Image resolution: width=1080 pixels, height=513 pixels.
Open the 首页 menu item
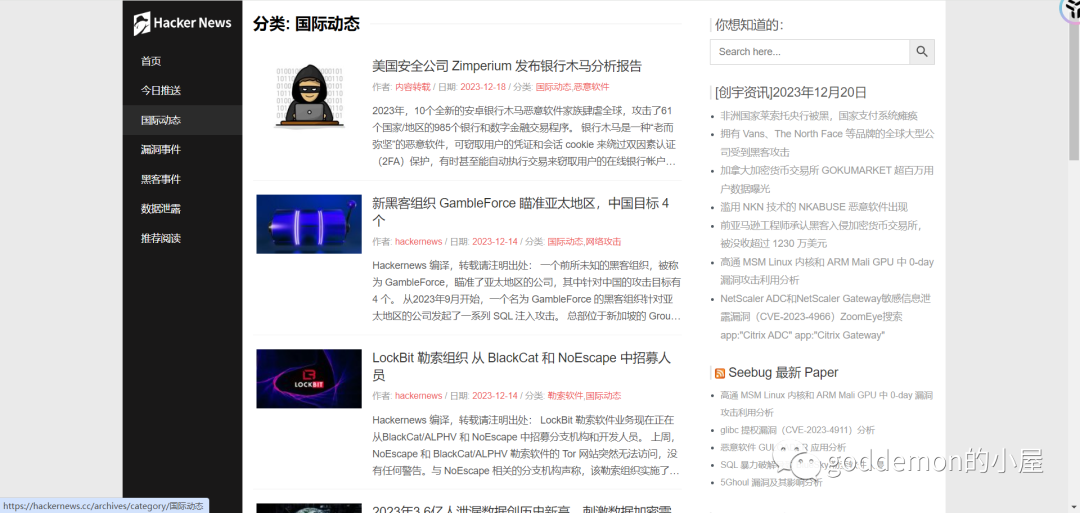pos(151,61)
